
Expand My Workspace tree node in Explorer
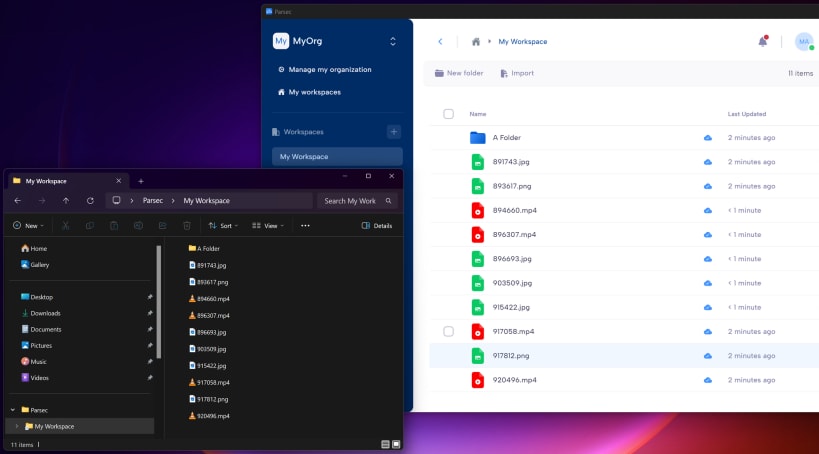tap(17, 426)
